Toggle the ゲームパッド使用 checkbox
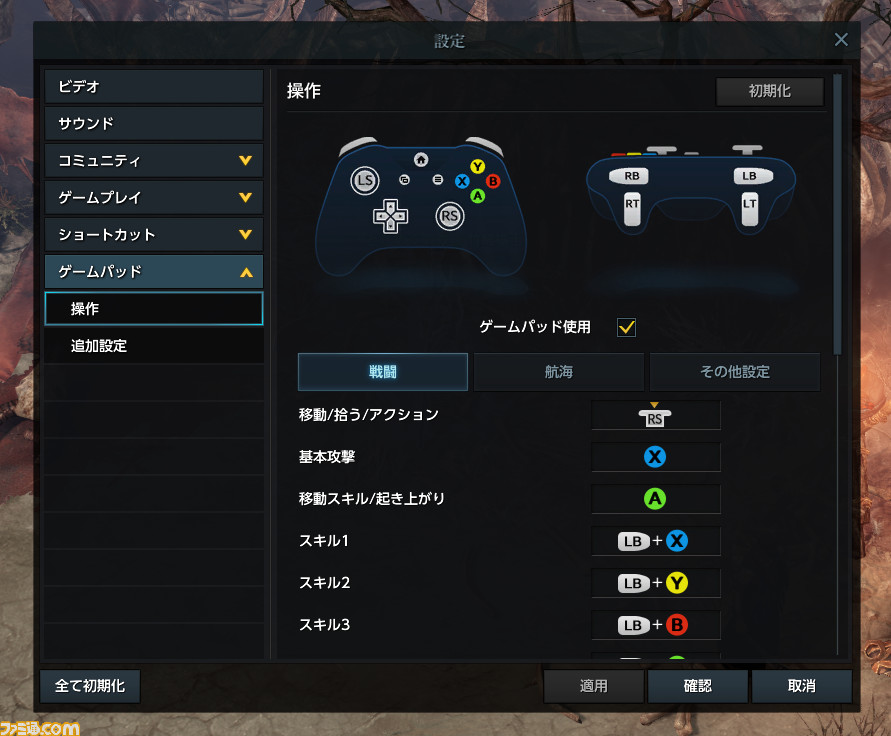Viewport: 891px width, 736px height. point(626,327)
